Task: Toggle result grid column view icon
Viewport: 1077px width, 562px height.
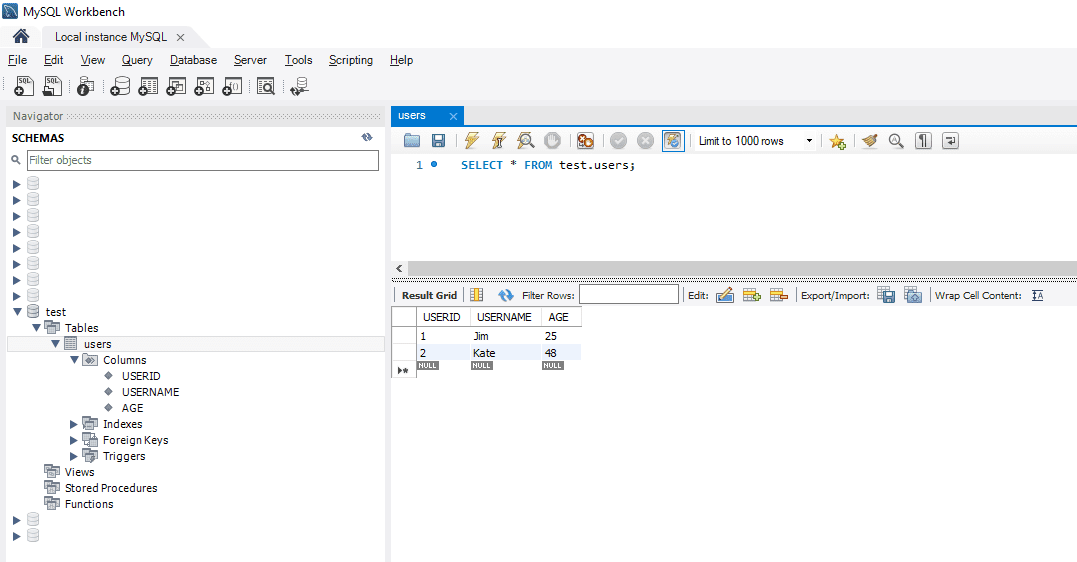Action: (476, 295)
